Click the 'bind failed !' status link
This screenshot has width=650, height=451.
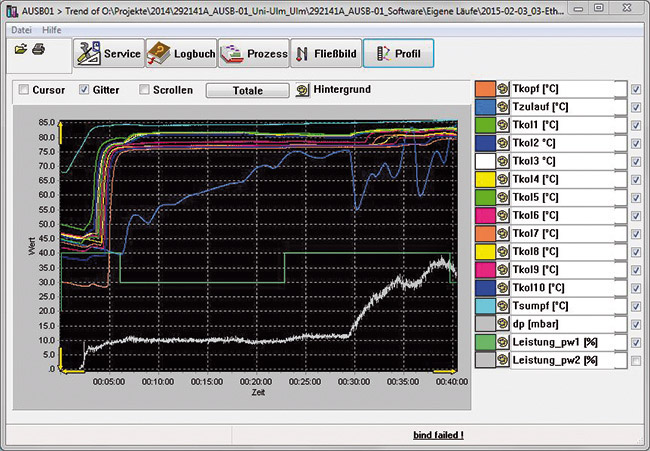[x=438, y=435]
